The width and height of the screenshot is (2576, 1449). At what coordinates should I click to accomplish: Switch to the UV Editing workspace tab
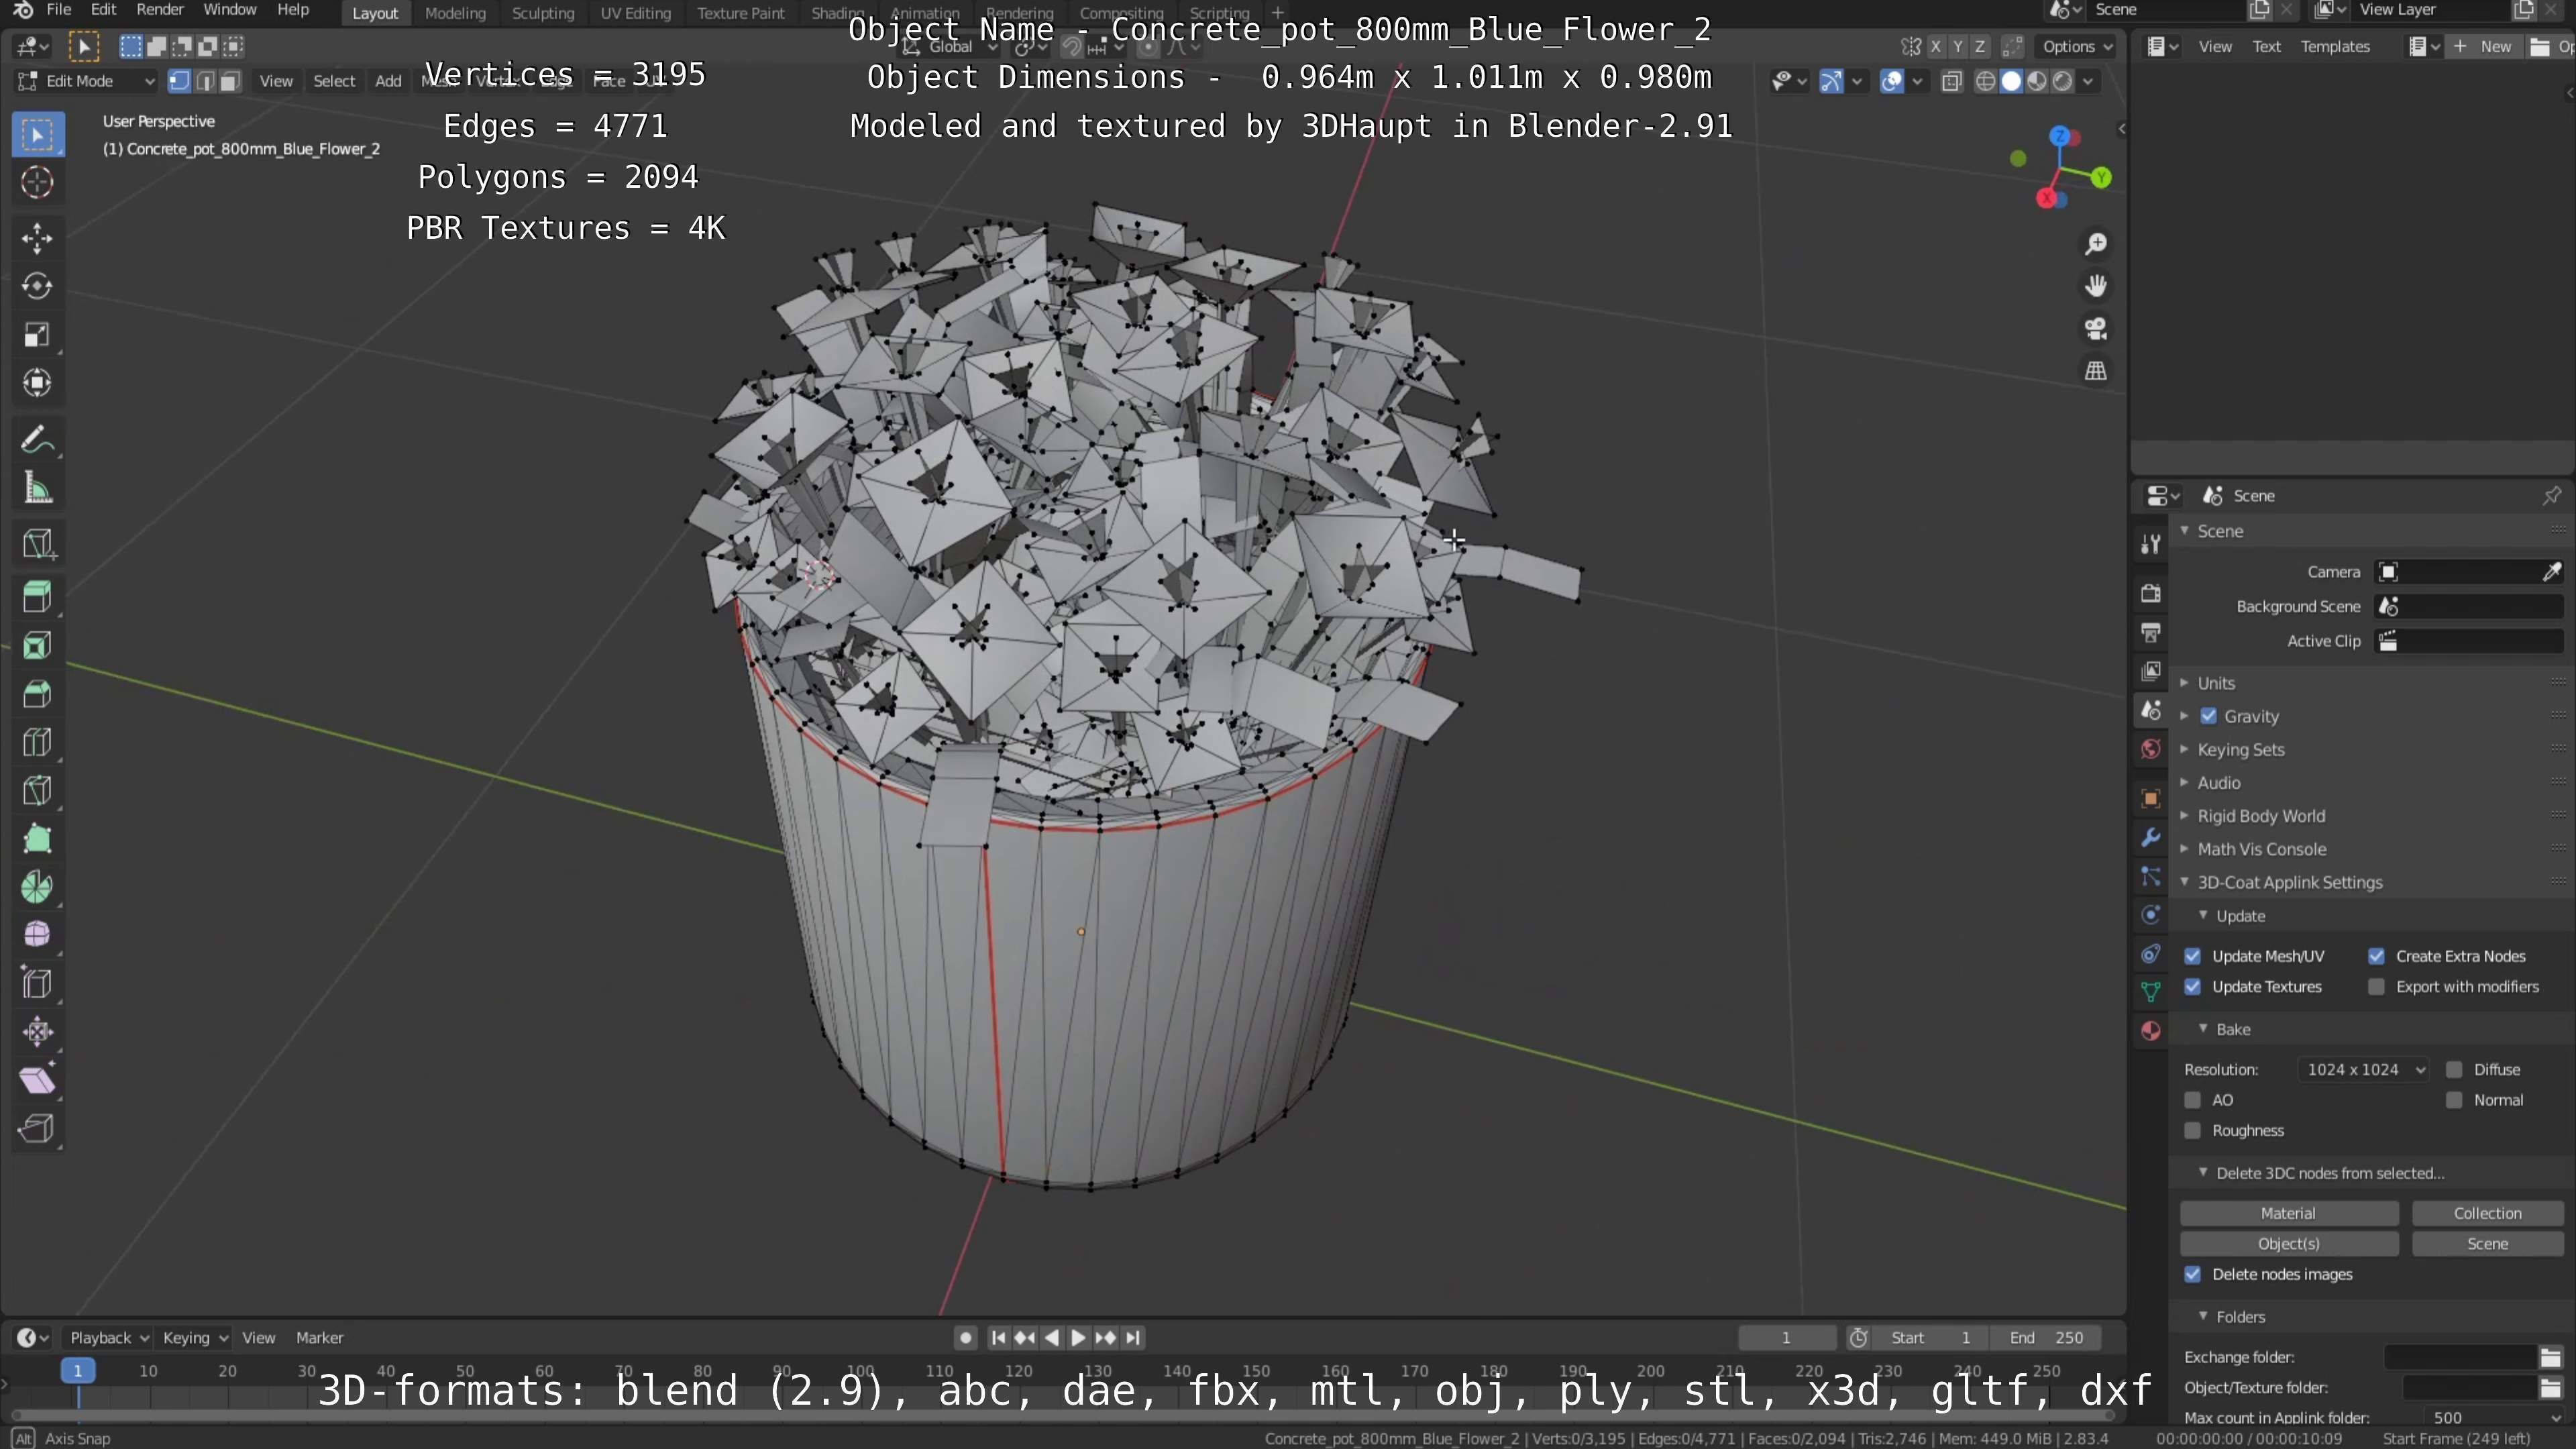(x=635, y=13)
